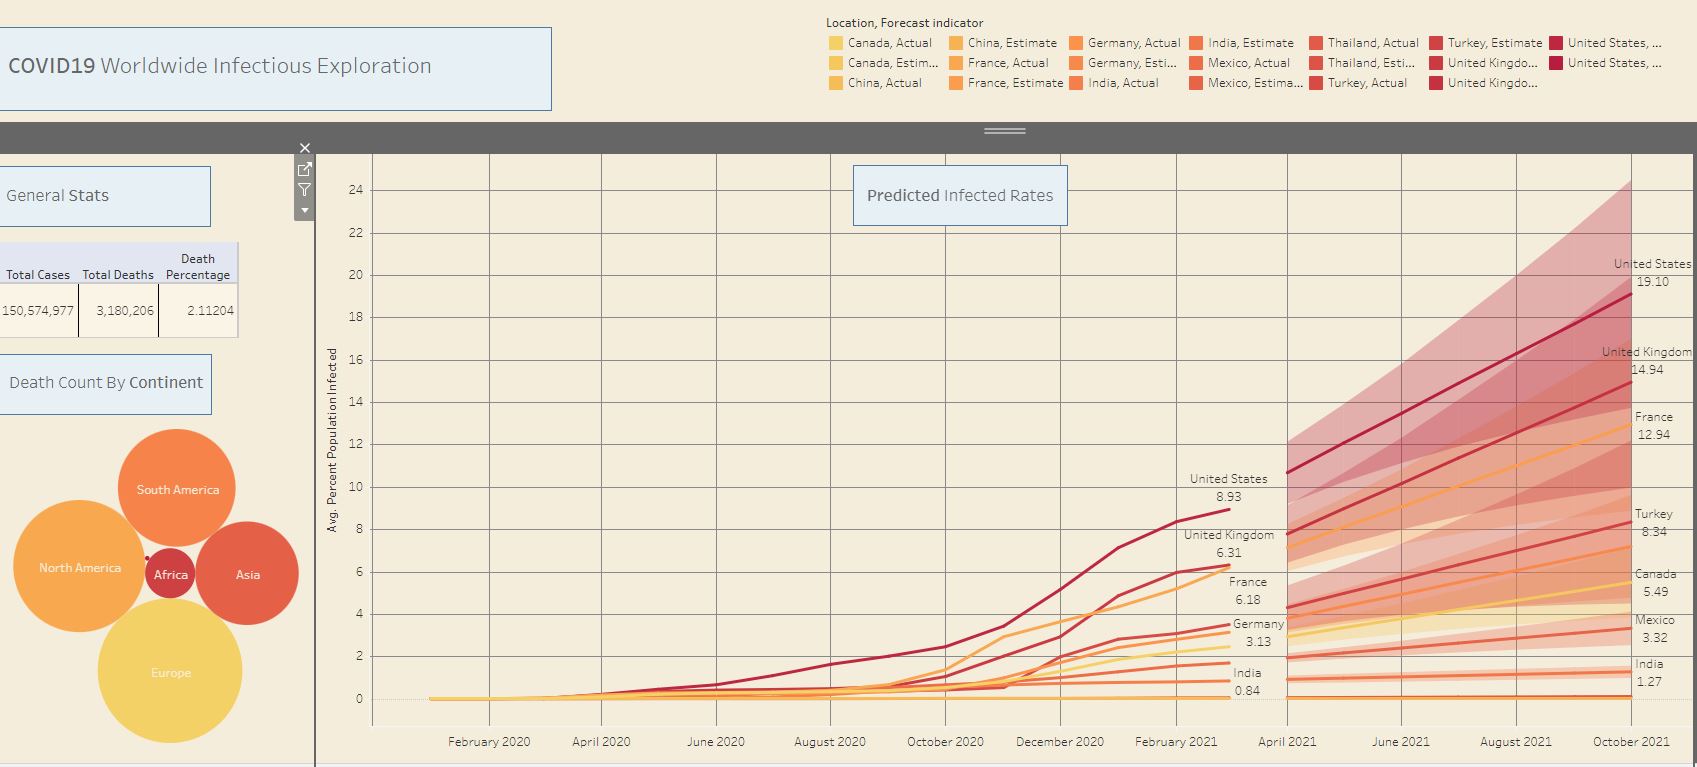Highlight China, Estimate in the legend
The width and height of the screenshot is (1697, 767).
pos(956,43)
